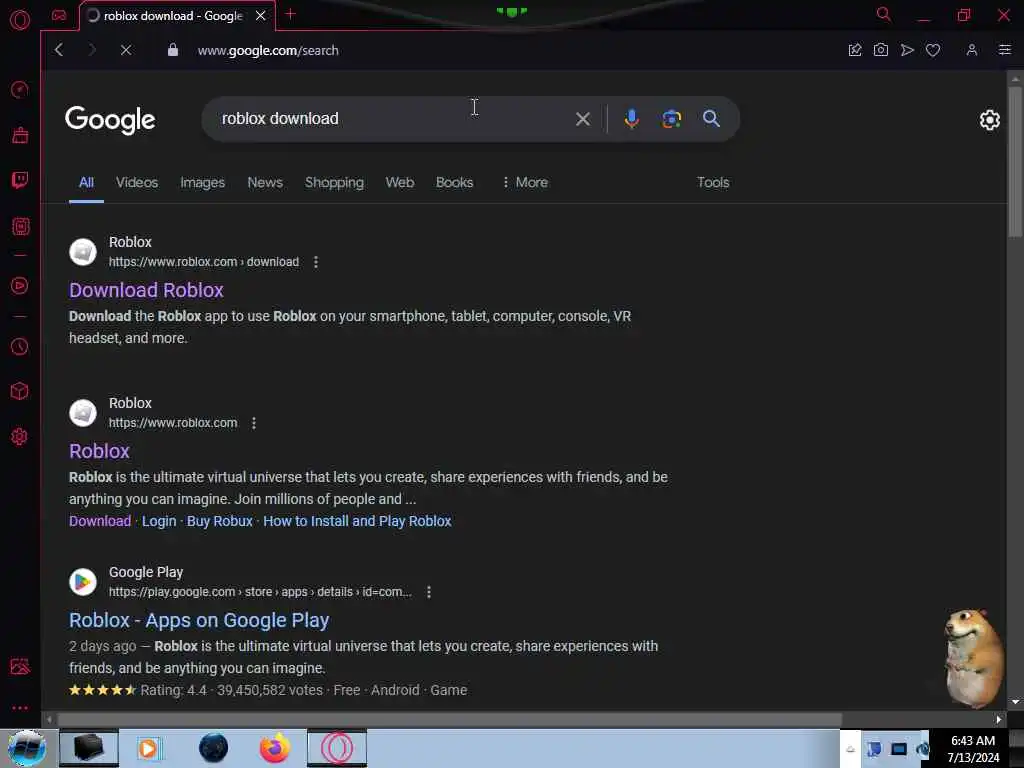
Task: Open options menu for roblox.com download result
Action: [315, 262]
